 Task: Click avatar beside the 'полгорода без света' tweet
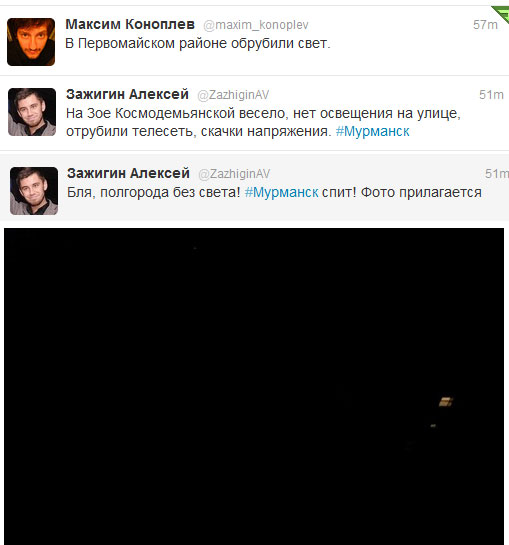coord(34,191)
